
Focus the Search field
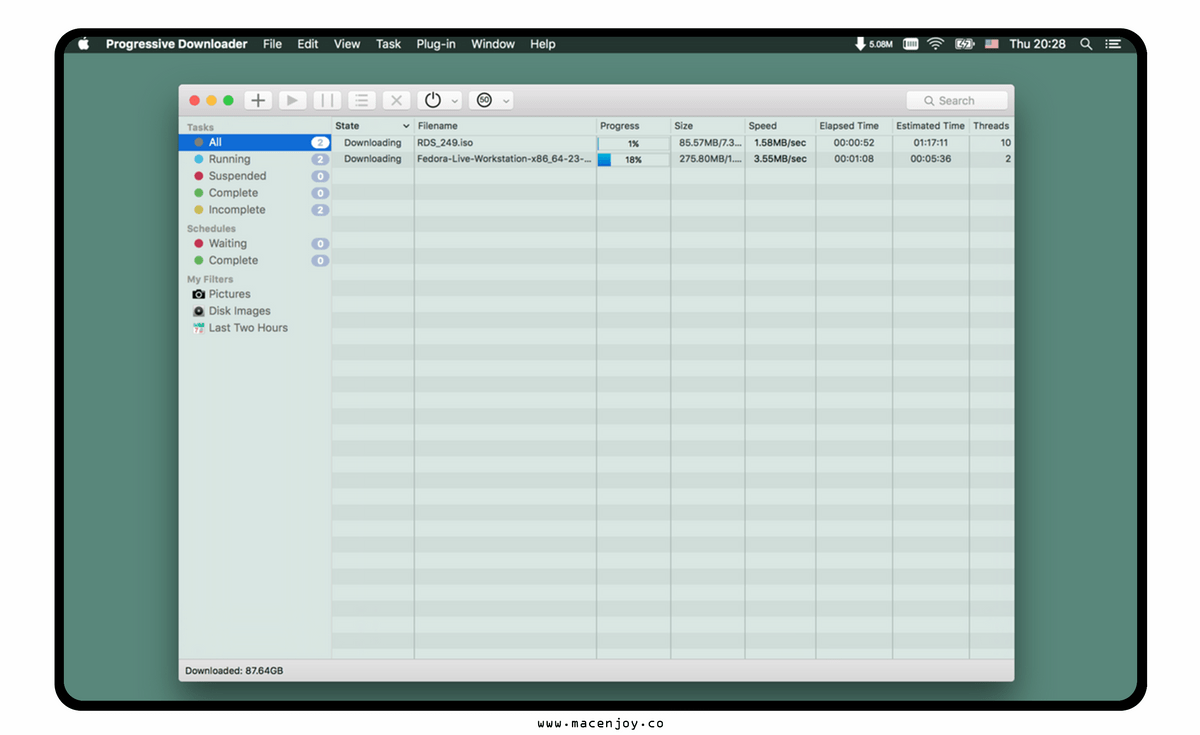[957, 101]
